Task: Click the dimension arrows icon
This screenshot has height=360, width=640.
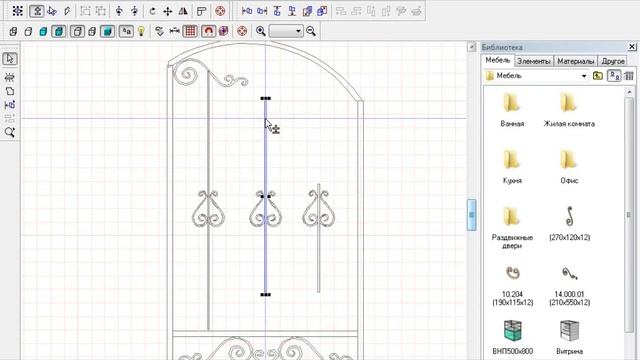Action: 175,31
